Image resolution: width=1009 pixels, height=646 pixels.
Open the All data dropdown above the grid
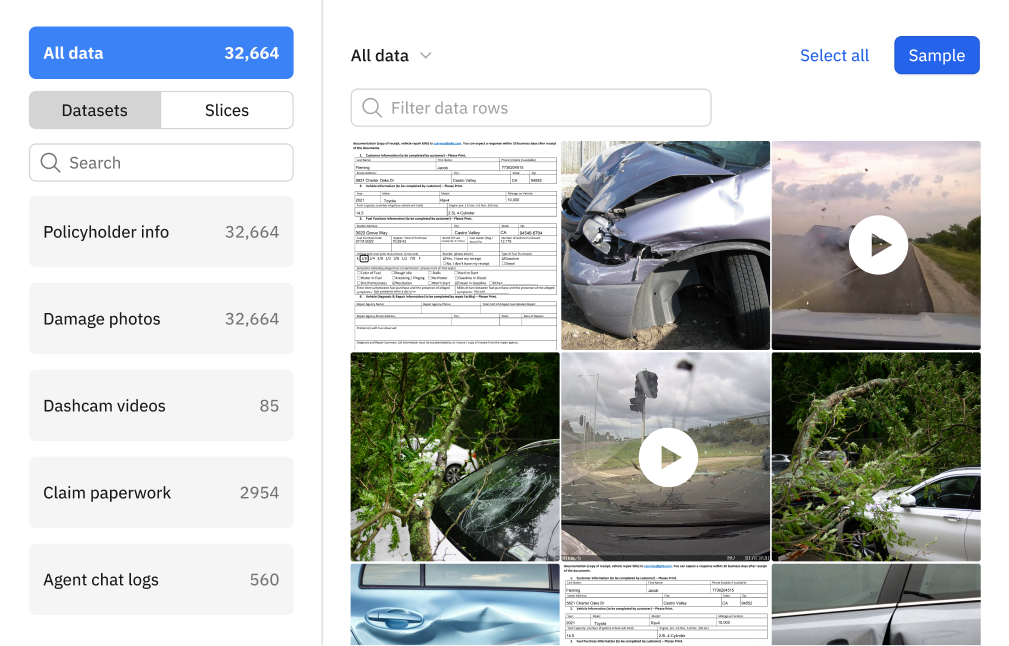tap(392, 56)
